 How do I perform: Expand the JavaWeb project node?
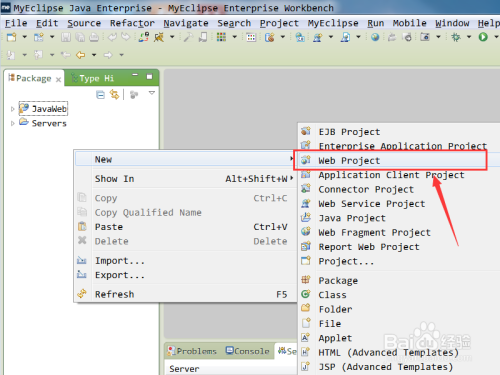click(x=12, y=109)
